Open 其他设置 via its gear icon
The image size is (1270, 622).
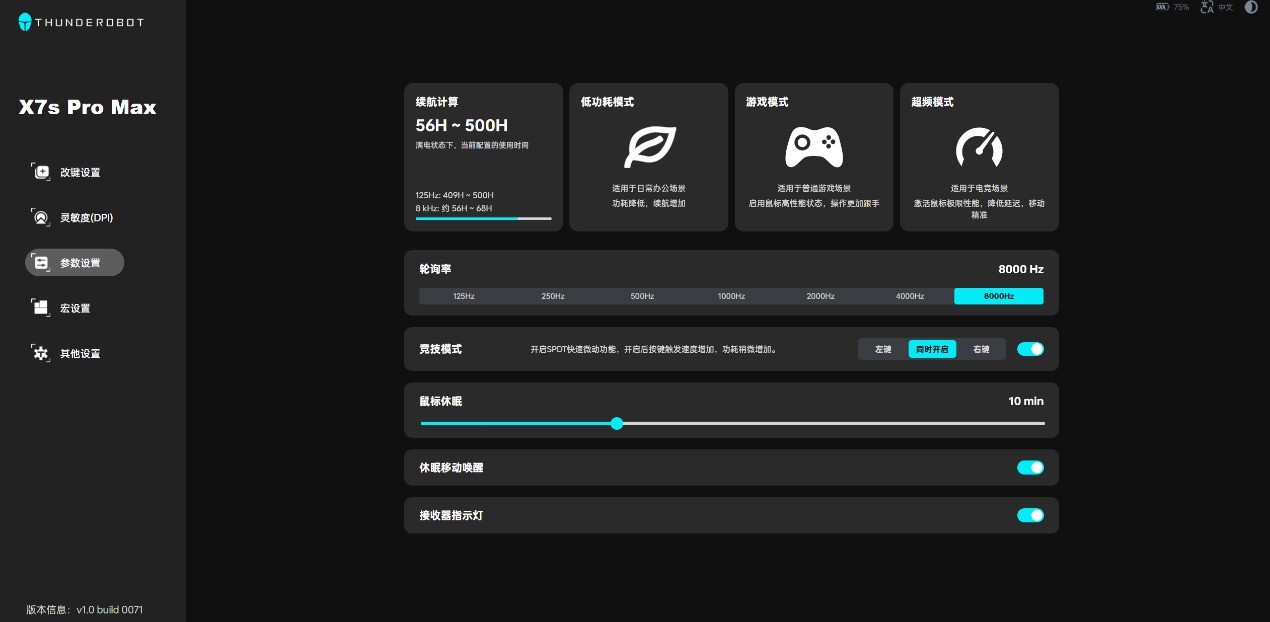pos(41,353)
